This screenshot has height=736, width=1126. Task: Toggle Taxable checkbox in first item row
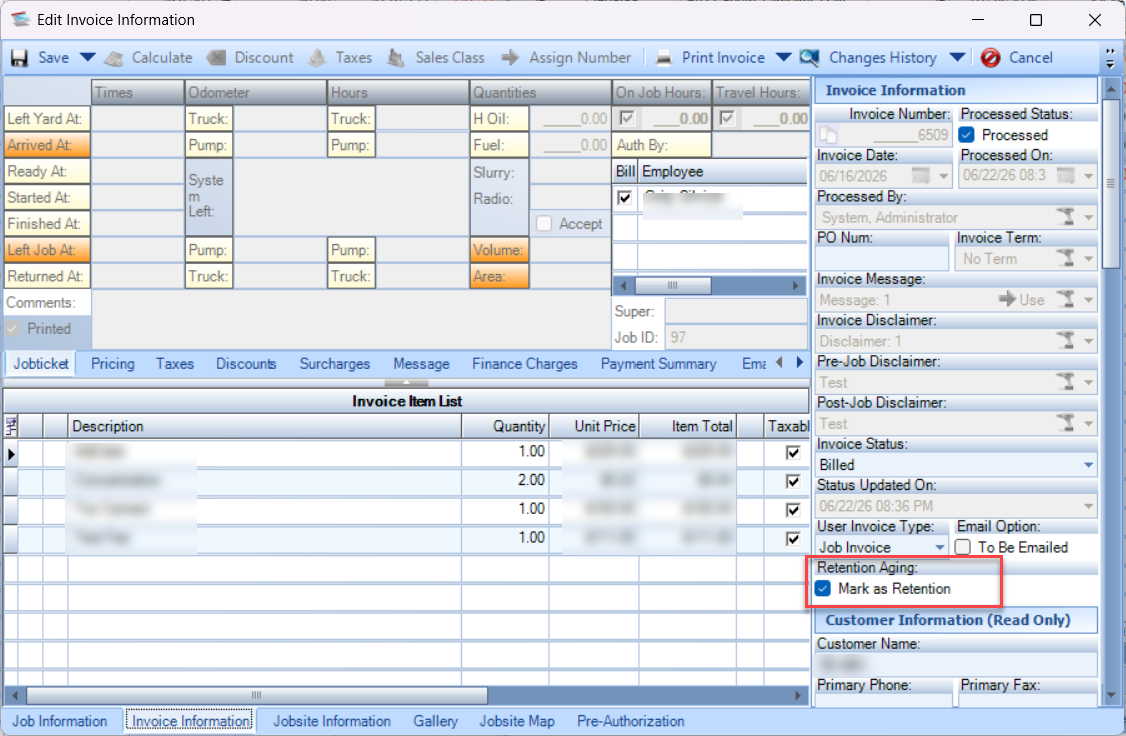pos(793,452)
